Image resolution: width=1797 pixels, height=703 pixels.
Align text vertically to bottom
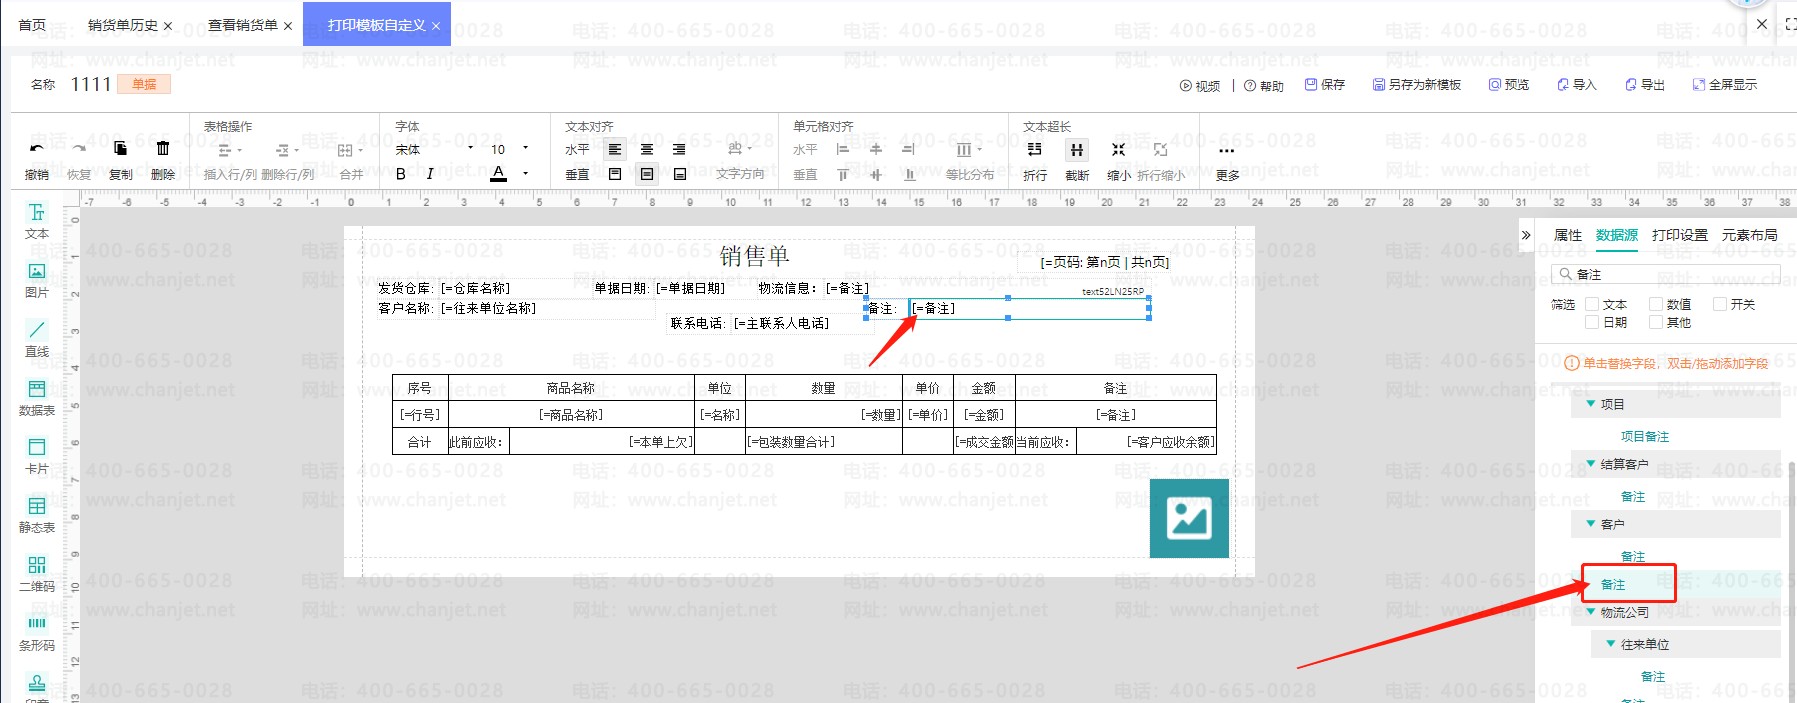680,174
